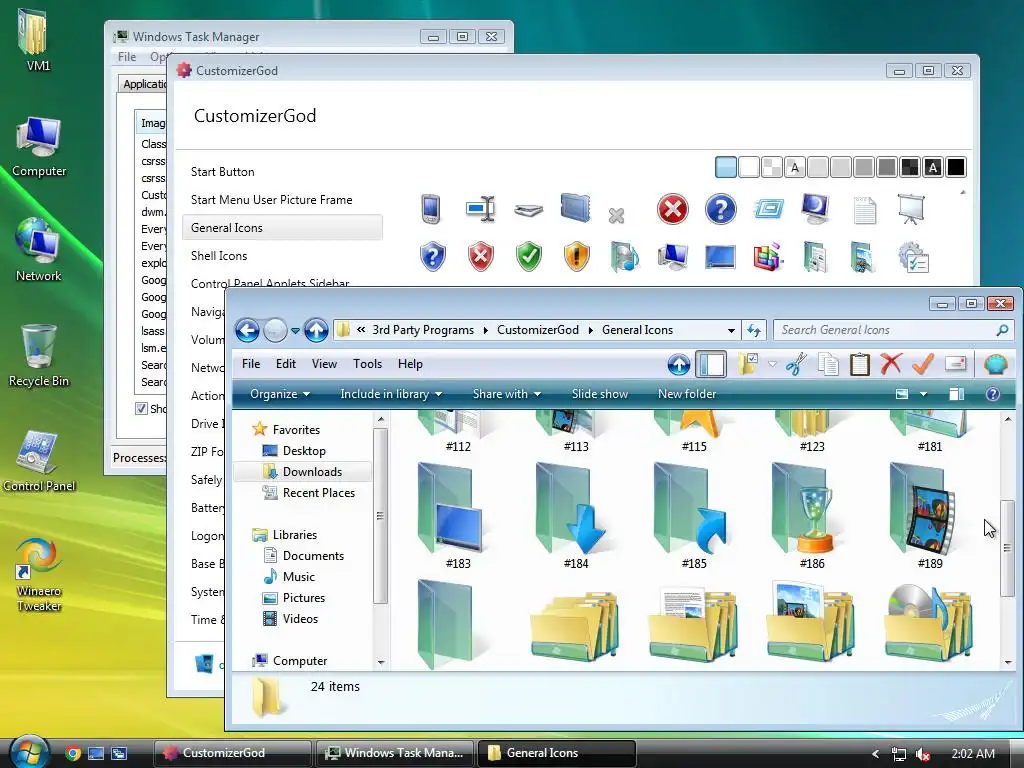Viewport: 1024px width, 768px height.
Task: Click the refresh arrows beside address bar
Action: click(754, 330)
